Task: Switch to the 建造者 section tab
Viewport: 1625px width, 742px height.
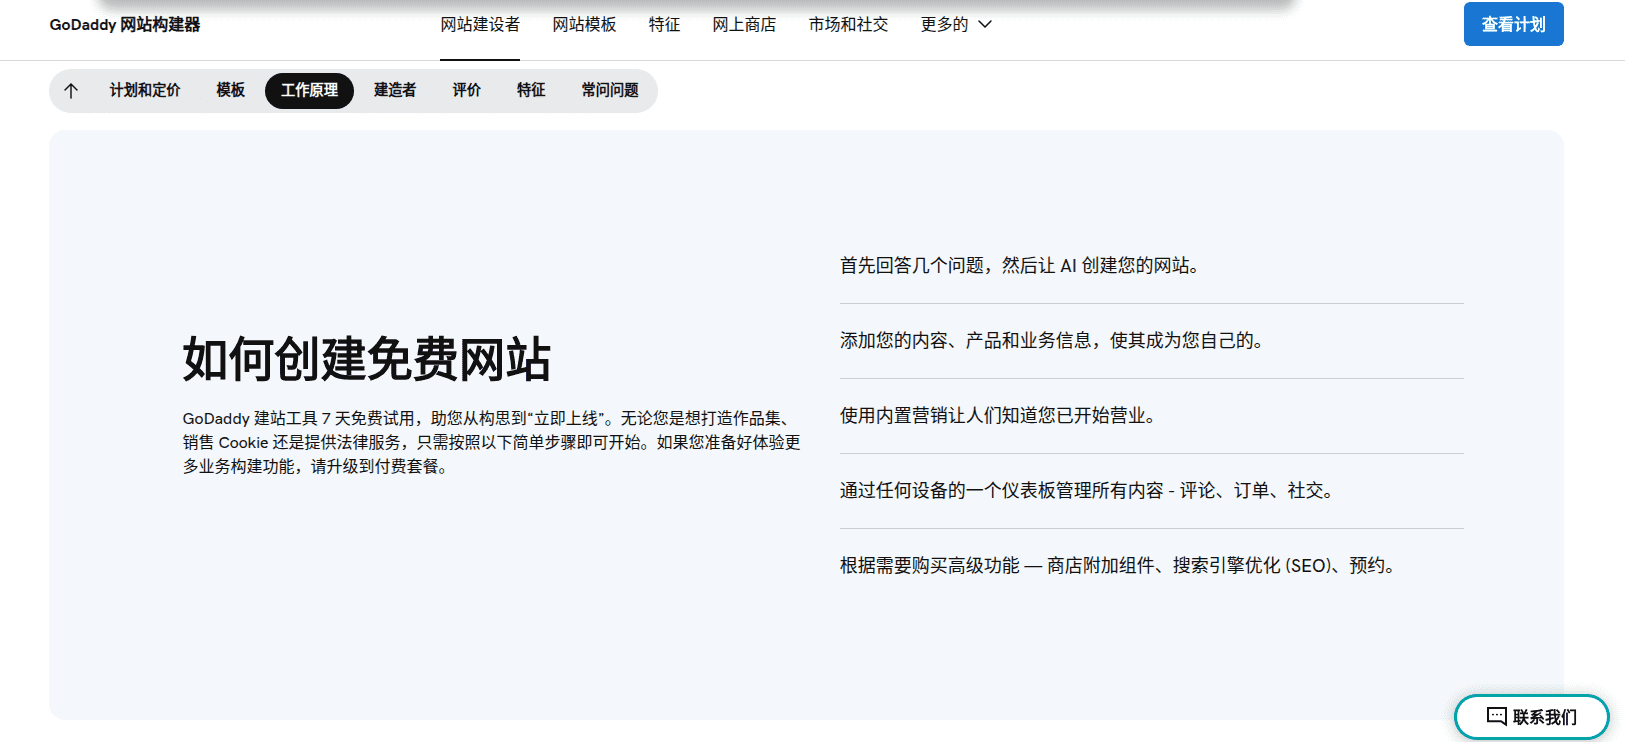Action: [395, 91]
